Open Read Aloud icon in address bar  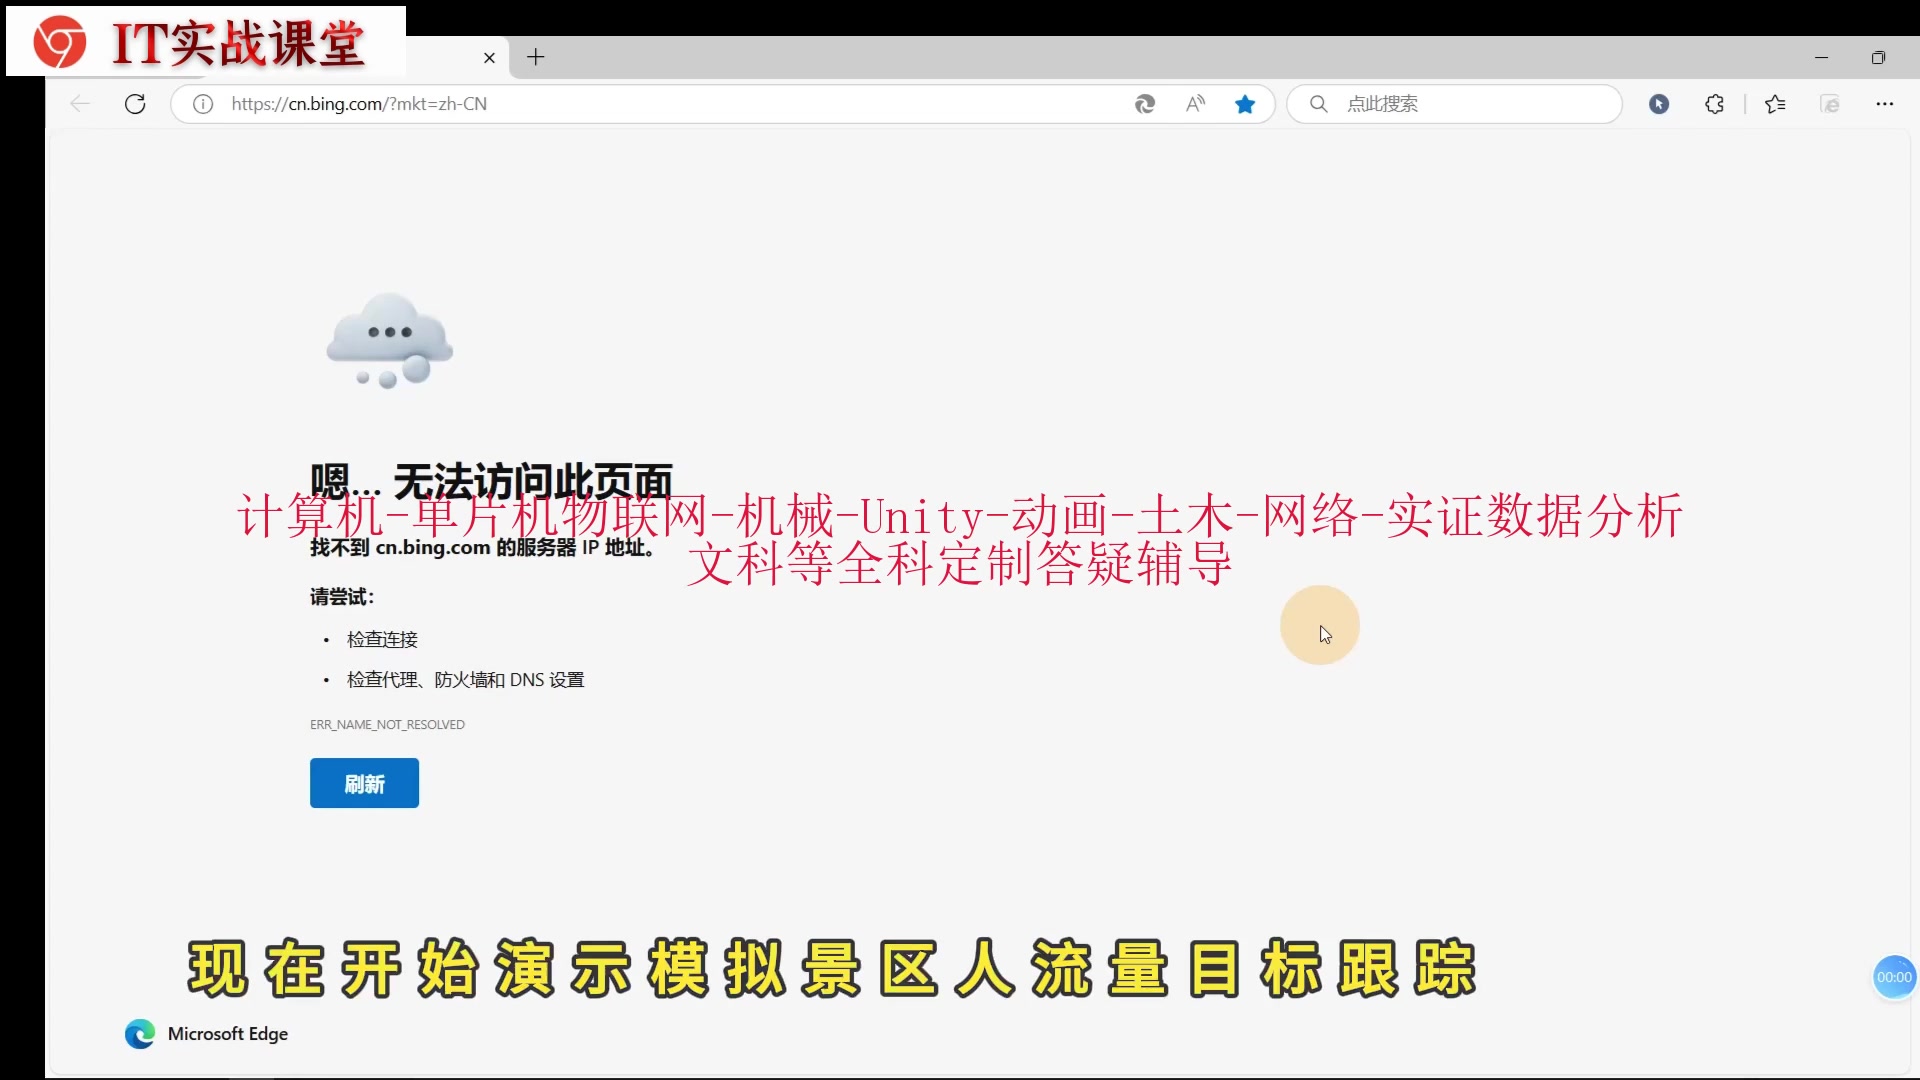pos(1196,104)
